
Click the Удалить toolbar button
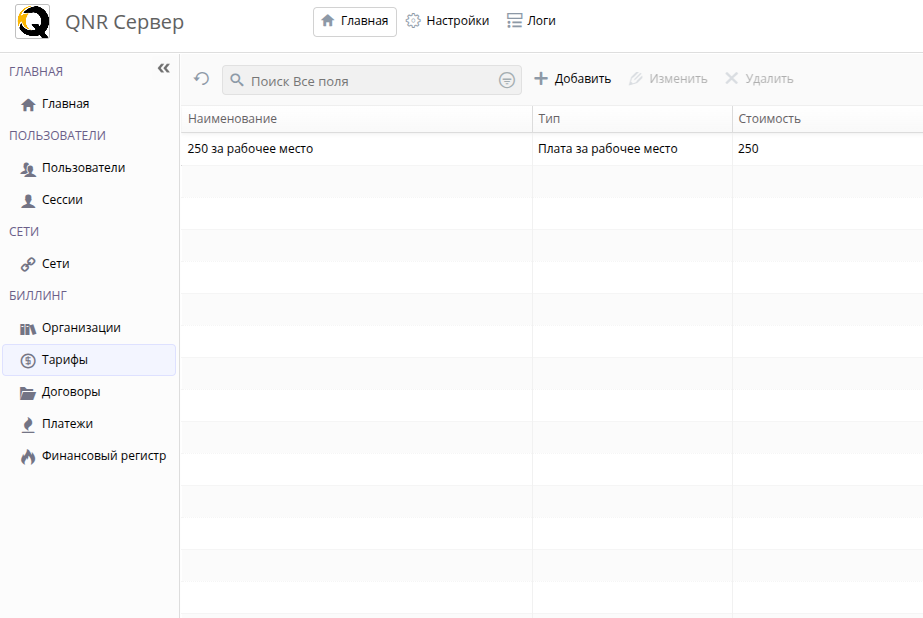pos(759,79)
